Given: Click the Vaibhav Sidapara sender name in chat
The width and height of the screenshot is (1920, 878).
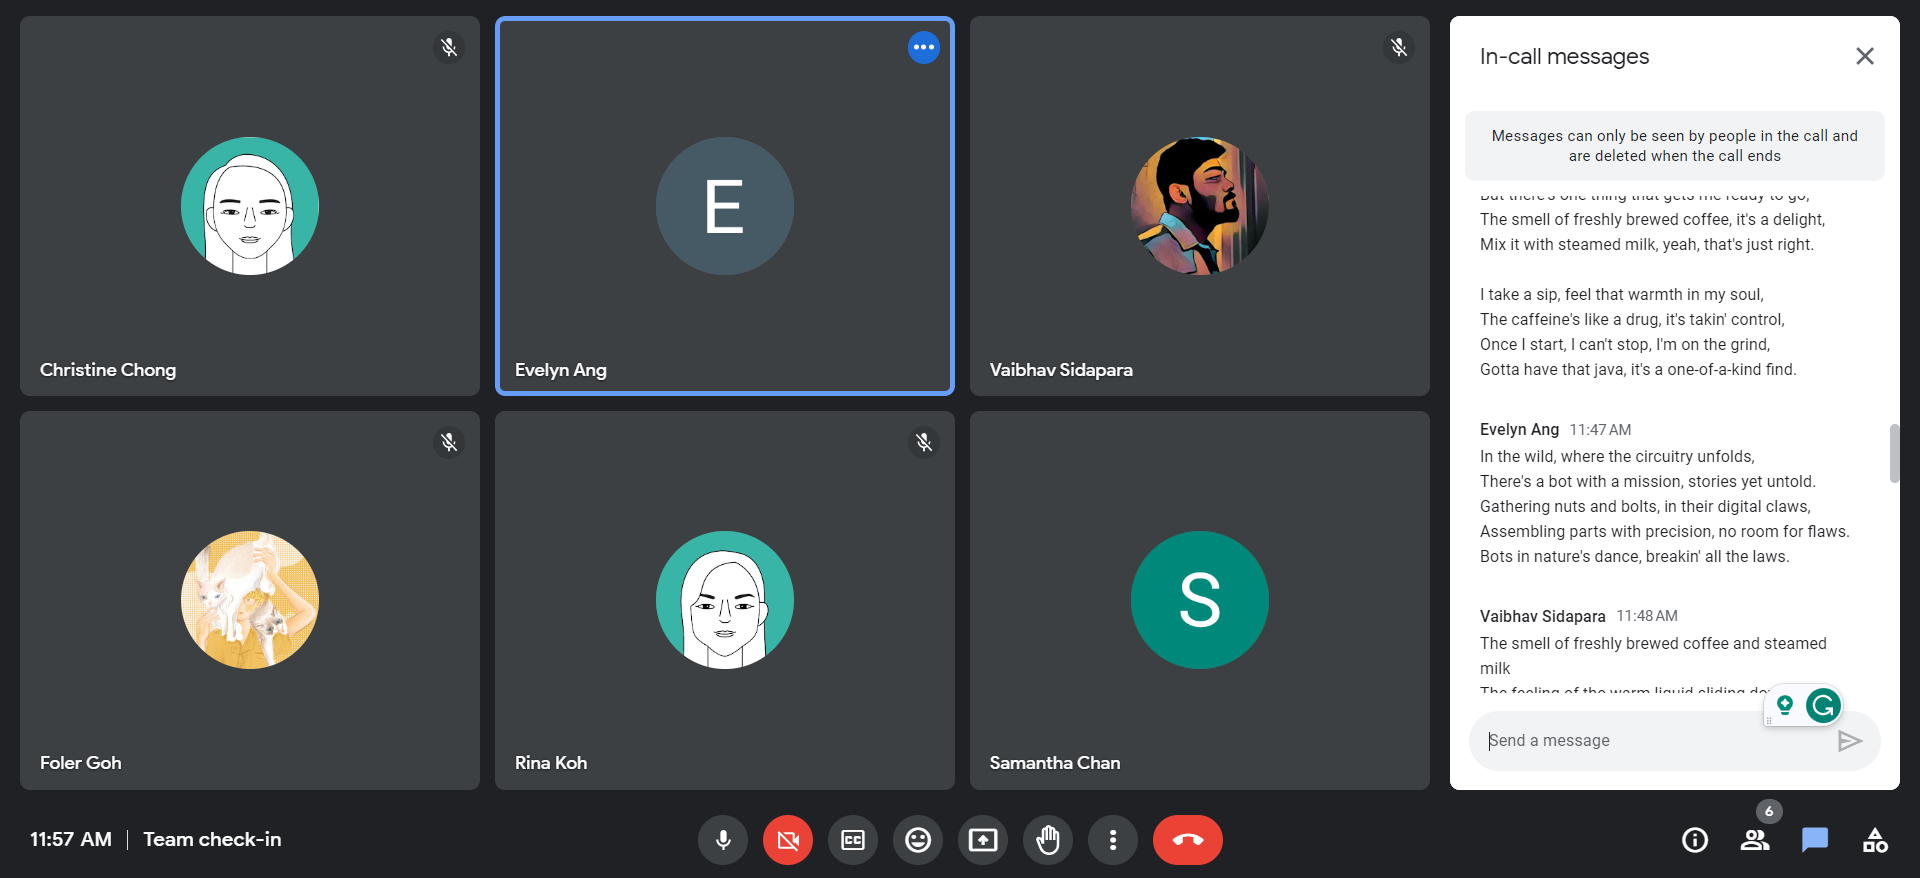Looking at the screenshot, I should tap(1542, 616).
